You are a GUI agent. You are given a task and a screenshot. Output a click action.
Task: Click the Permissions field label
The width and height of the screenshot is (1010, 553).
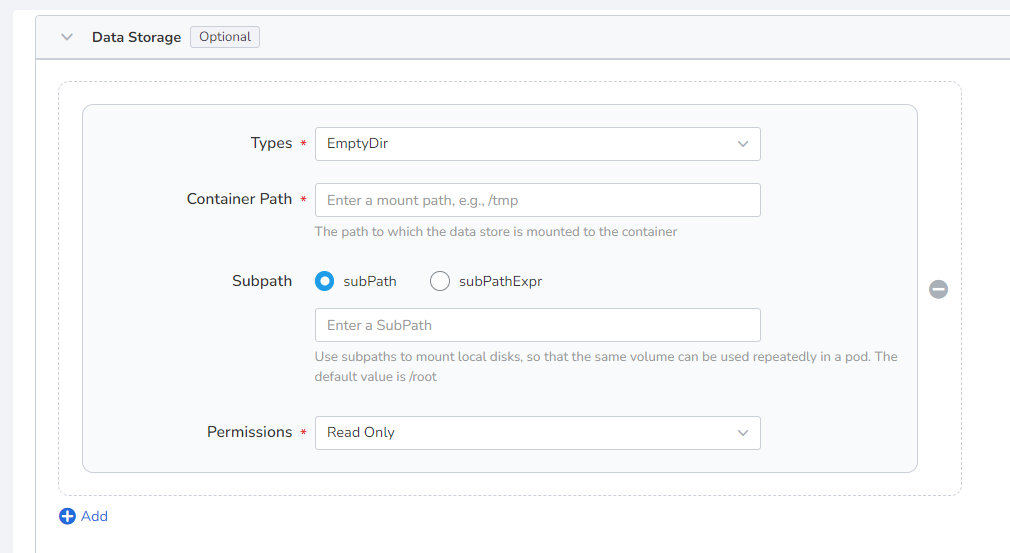[249, 432]
